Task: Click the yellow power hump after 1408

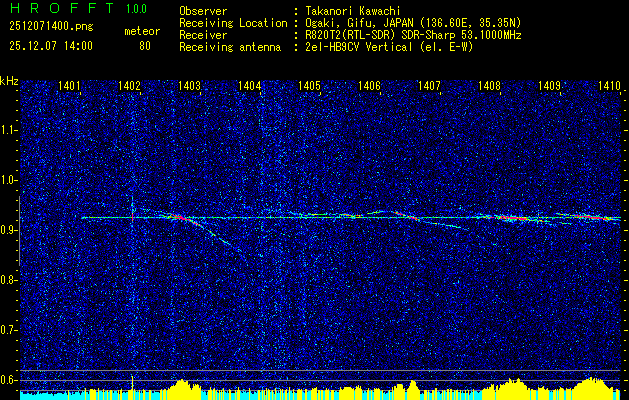Action: point(513,387)
